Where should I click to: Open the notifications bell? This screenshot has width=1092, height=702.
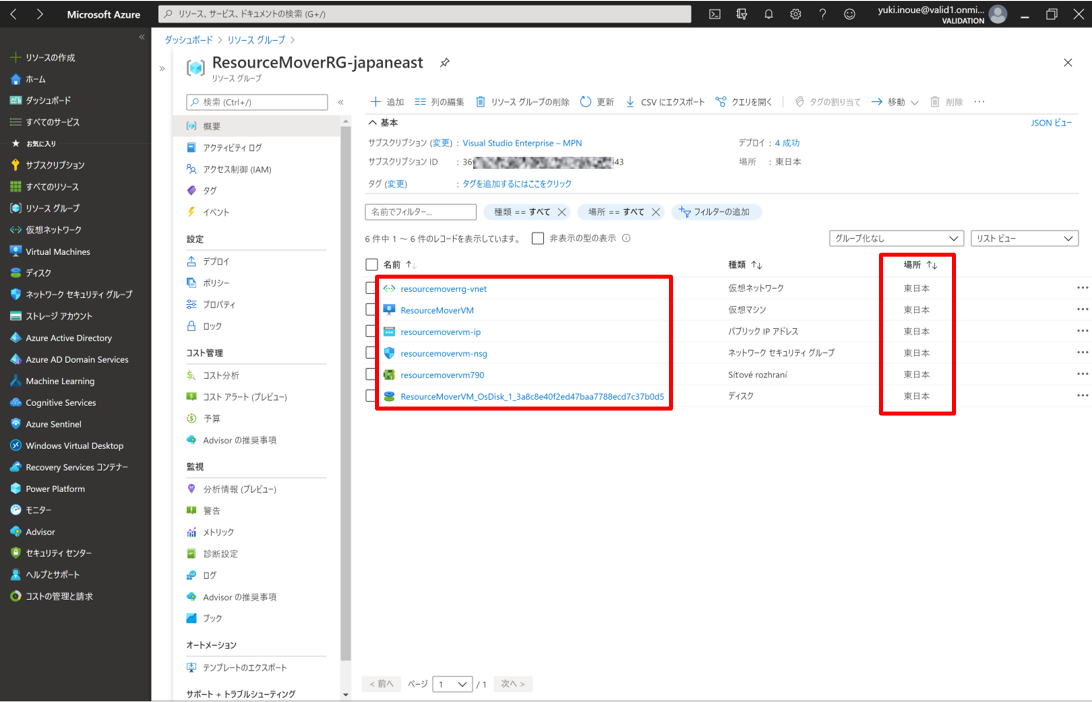click(x=769, y=14)
